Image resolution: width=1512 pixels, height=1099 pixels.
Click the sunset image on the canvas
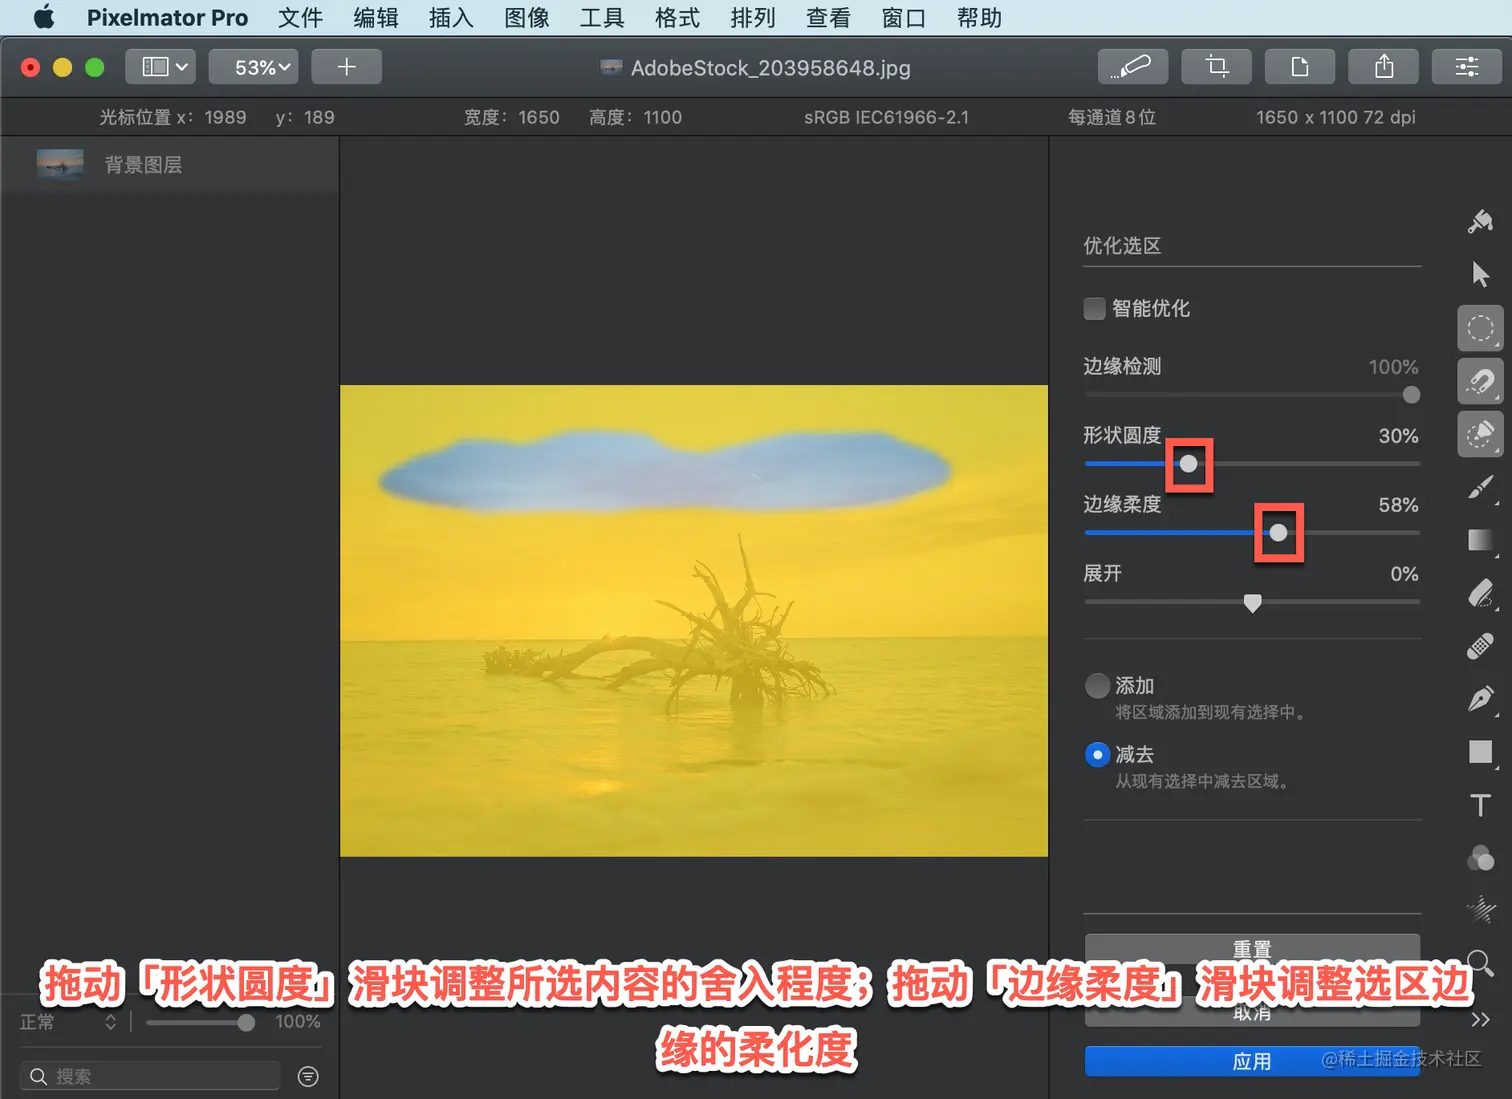[694, 620]
